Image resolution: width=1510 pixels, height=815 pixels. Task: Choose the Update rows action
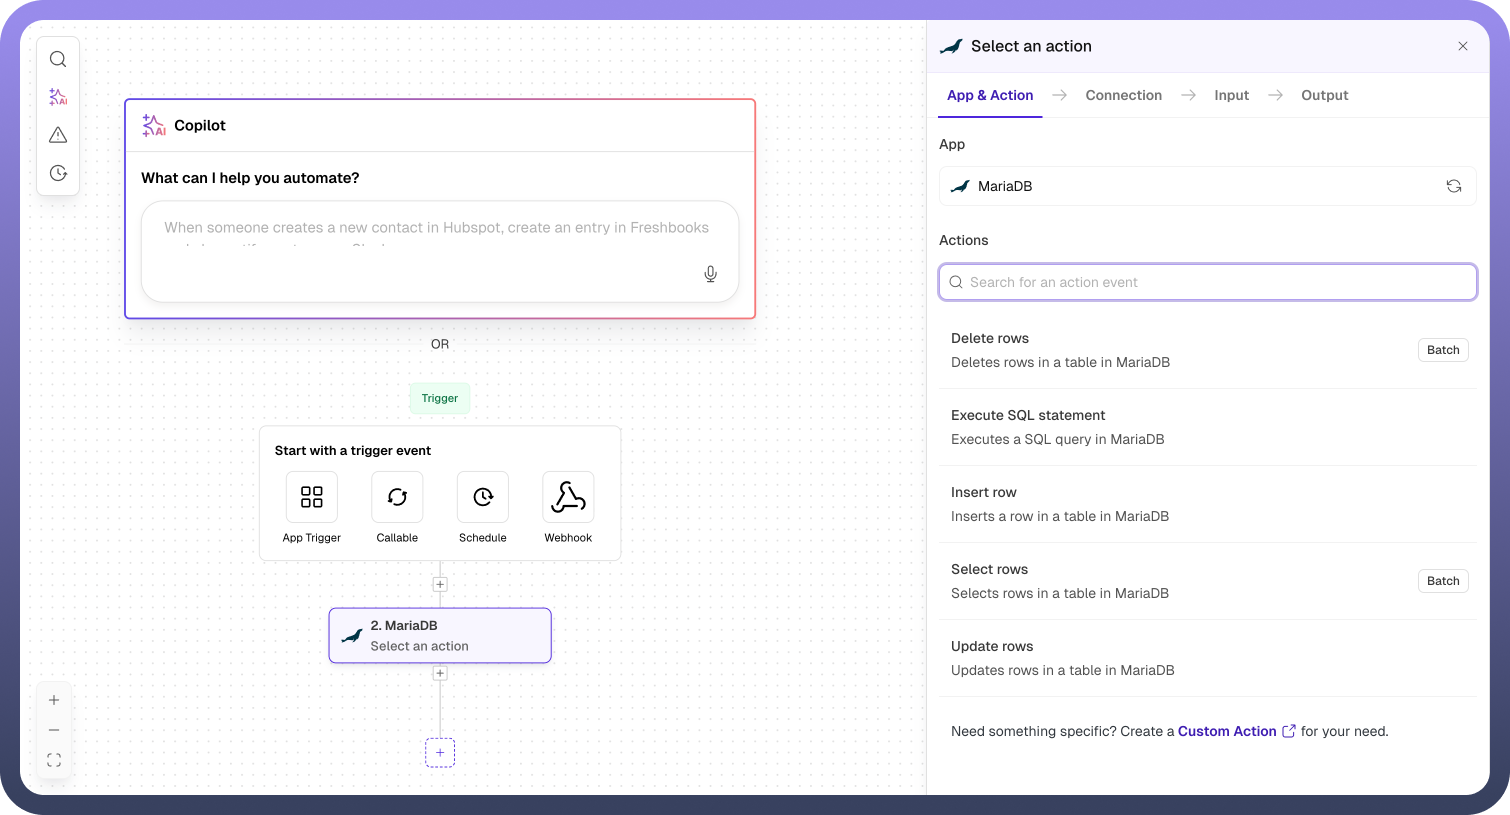click(x=1208, y=658)
